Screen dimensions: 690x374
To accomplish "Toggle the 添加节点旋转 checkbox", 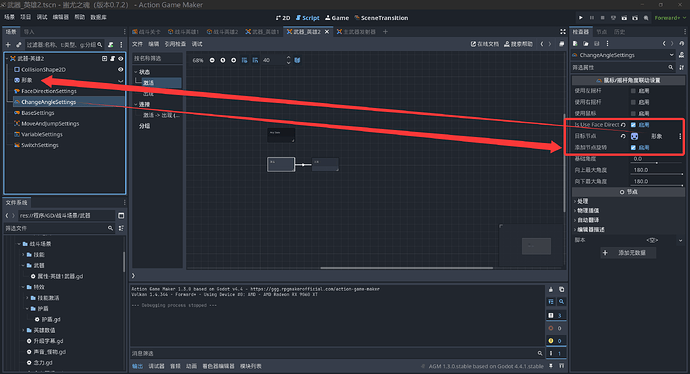I will pyautogui.click(x=633, y=147).
